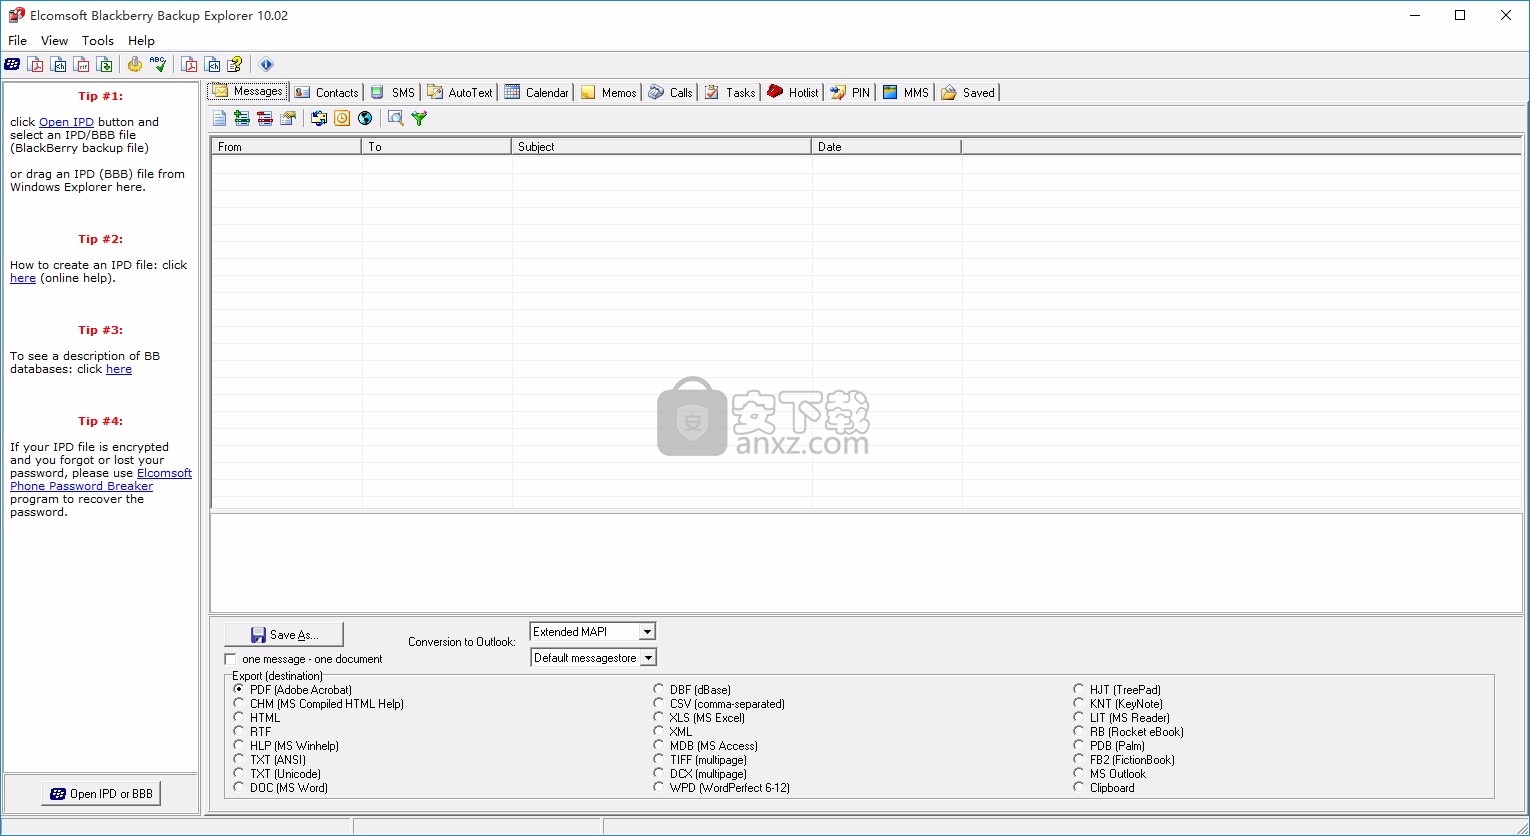The width and height of the screenshot is (1530, 836).
Task: Select CSV (comma-separated) export option
Action: (659, 703)
